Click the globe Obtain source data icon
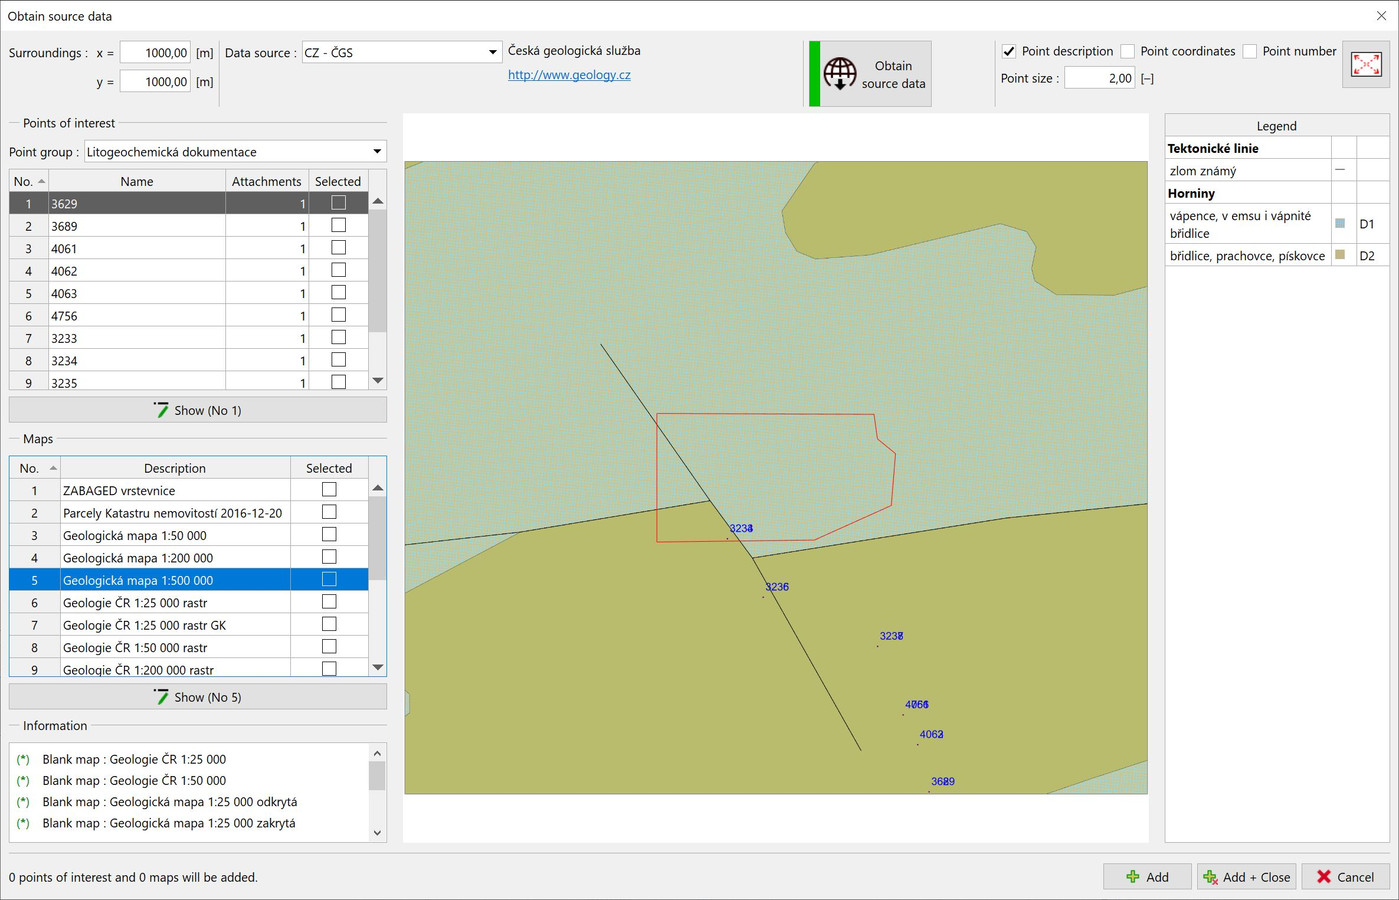This screenshot has height=900, width=1399. [840, 74]
